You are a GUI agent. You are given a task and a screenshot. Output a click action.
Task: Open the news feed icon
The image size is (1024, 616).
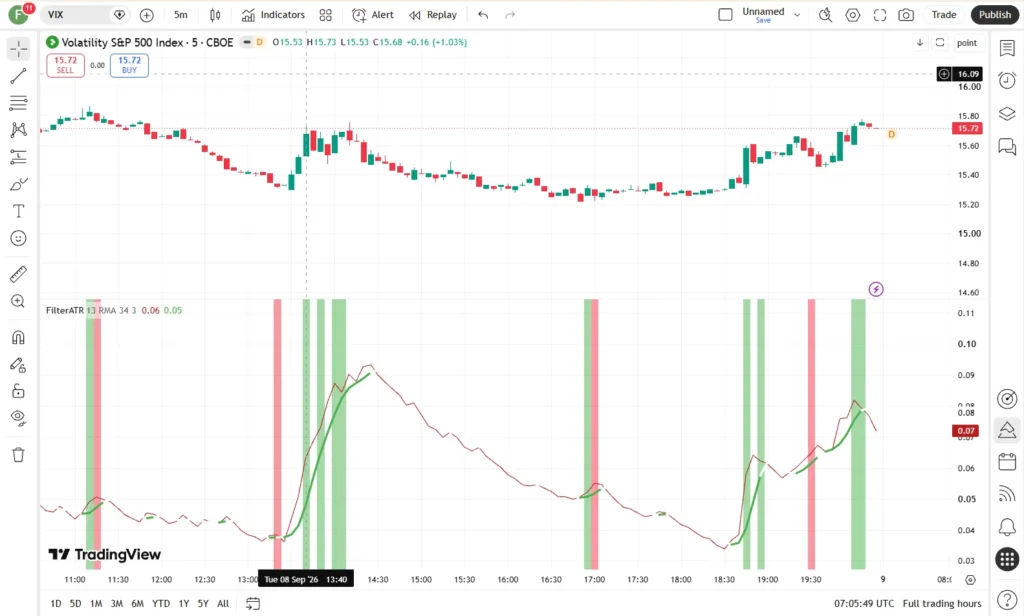click(x=1007, y=494)
